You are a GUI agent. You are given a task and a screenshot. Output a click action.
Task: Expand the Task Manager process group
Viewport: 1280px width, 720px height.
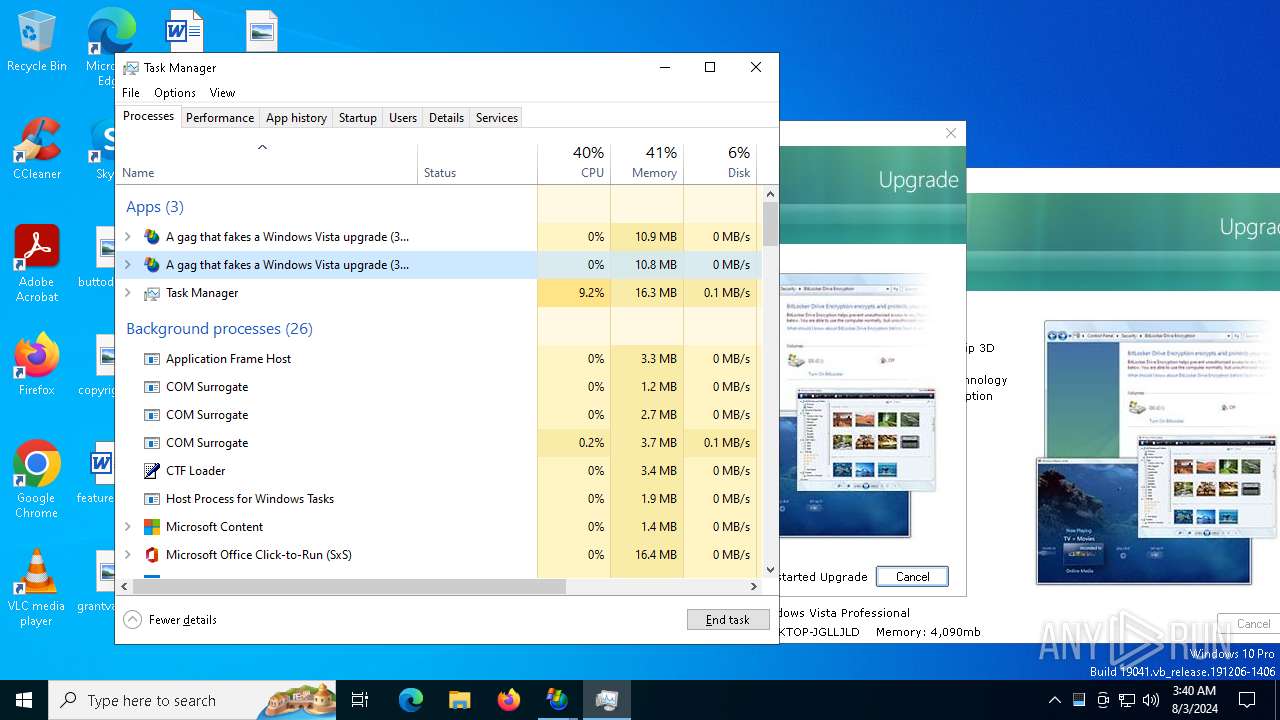click(x=127, y=293)
